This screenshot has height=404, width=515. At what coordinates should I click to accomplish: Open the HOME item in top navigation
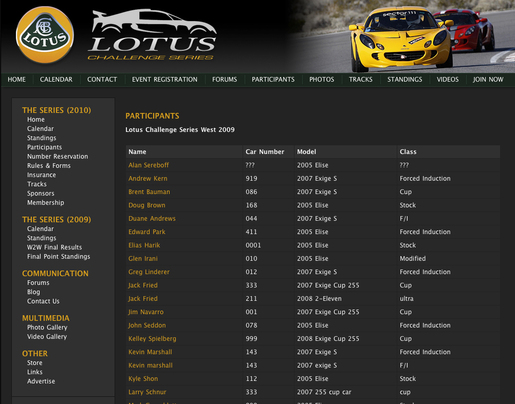[x=17, y=79]
